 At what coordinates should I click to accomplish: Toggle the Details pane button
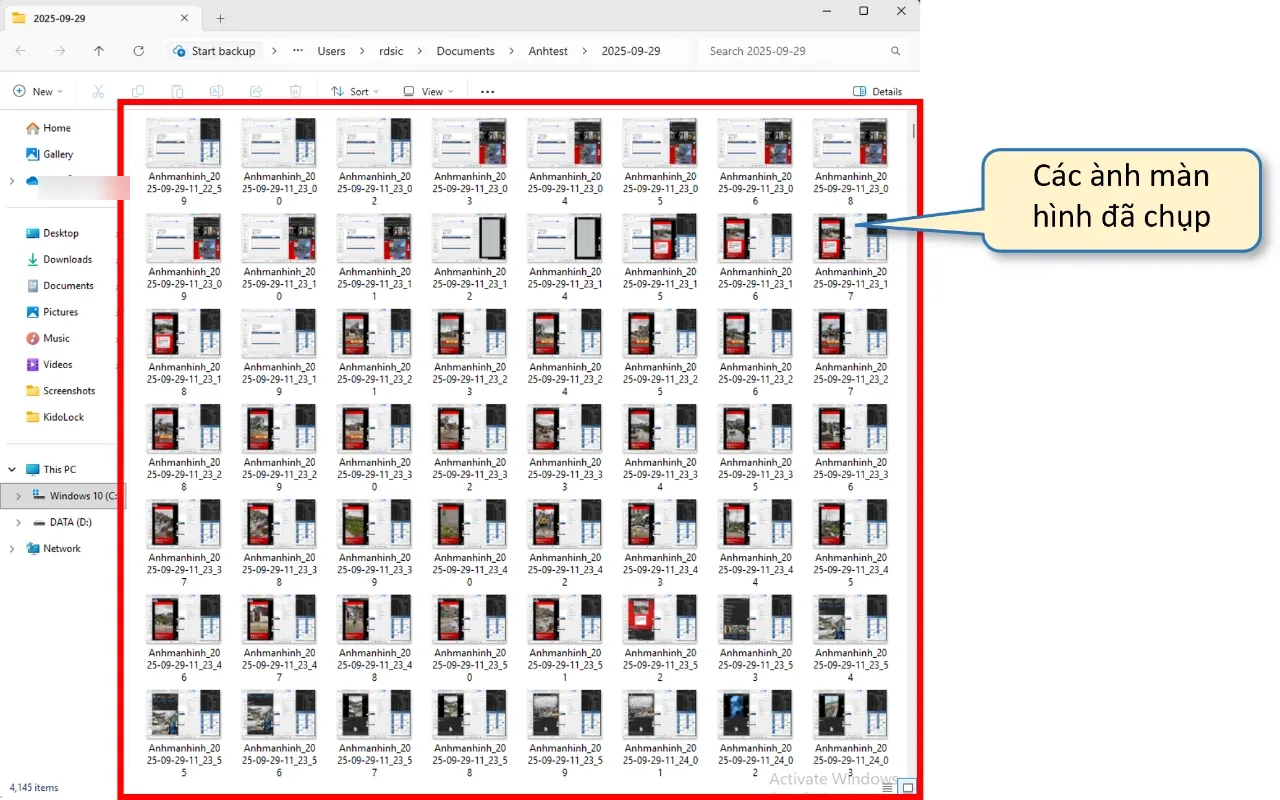pyautogui.click(x=877, y=91)
